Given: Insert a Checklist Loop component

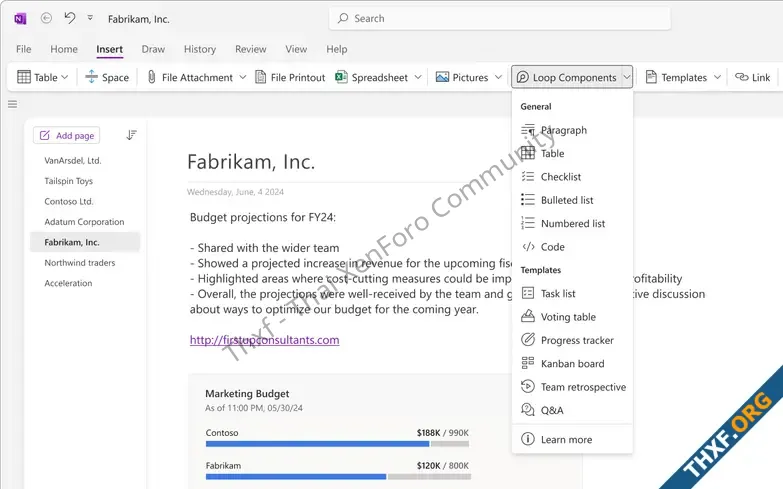Looking at the screenshot, I should [x=572, y=177].
